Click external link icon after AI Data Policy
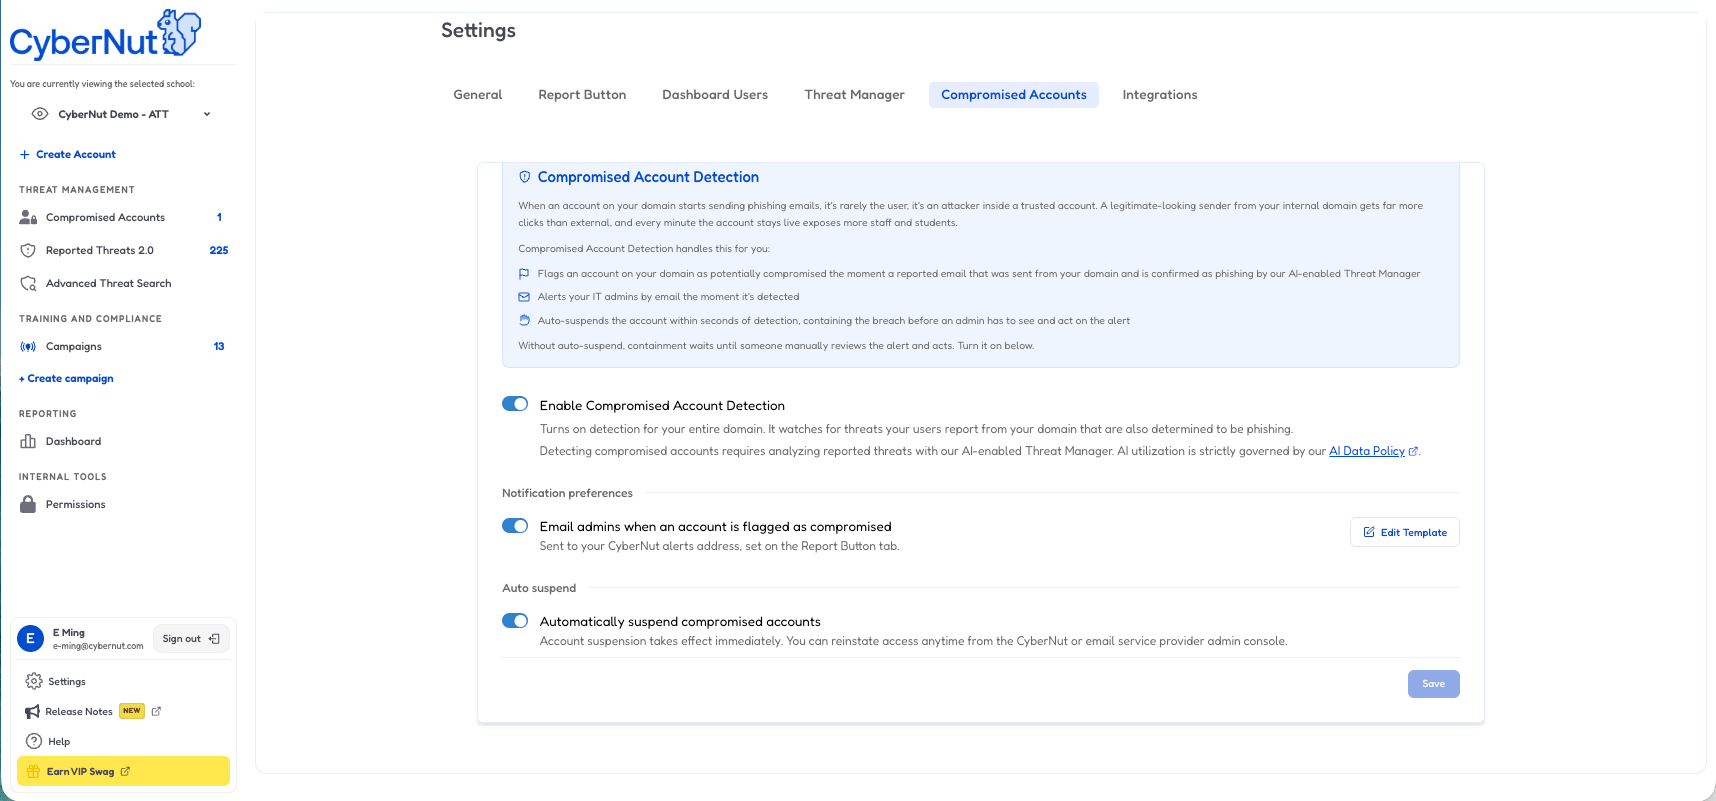The height and width of the screenshot is (801, 1716). coord(1413,451)
